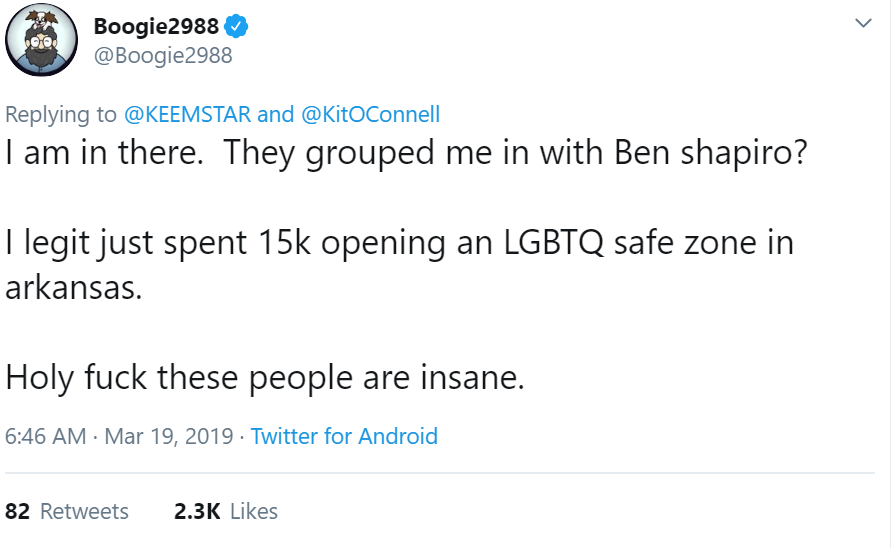The image size is (891, 548).
Task: Click the word 'arkansas.' in the tweet
Action: point(74,288)
